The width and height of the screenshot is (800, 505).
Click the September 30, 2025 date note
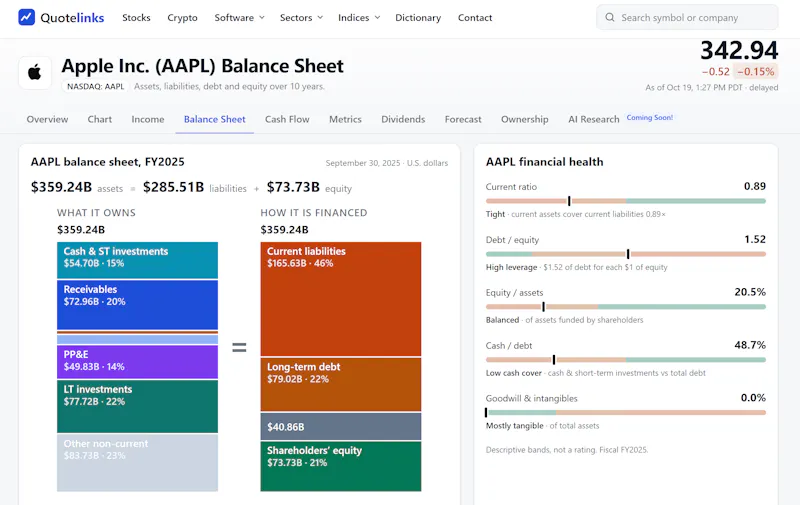pyautogui.click(x=363, y=163)
